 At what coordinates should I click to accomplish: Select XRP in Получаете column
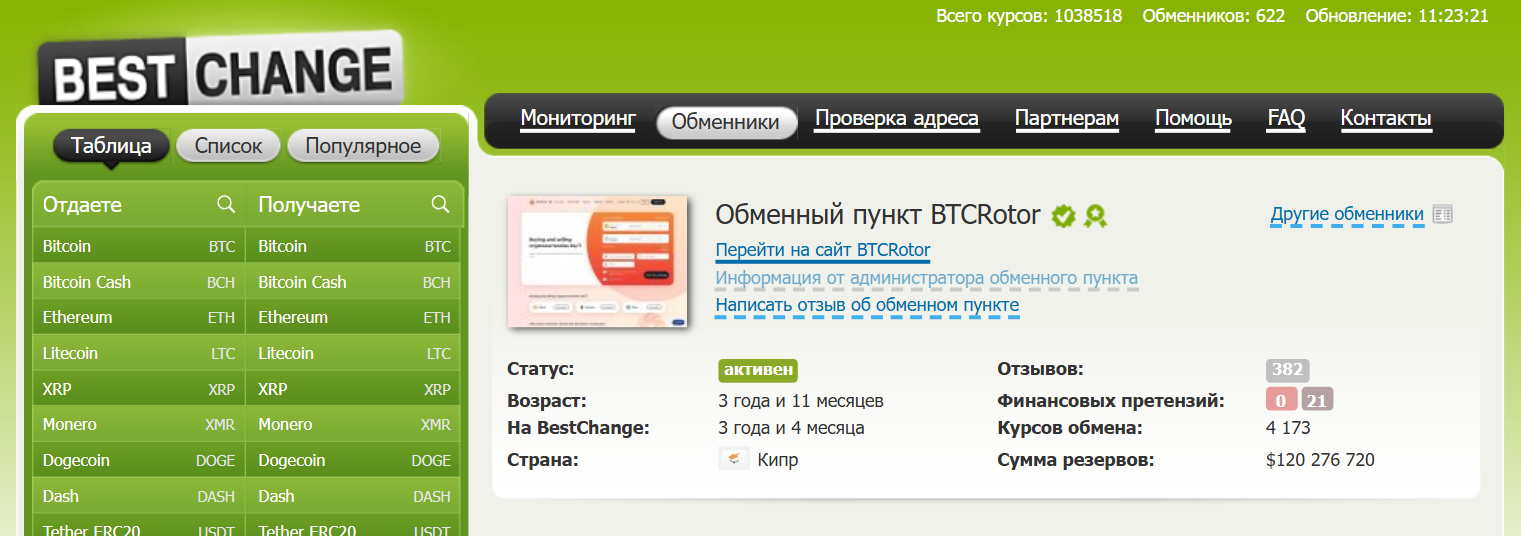(354, 389)
